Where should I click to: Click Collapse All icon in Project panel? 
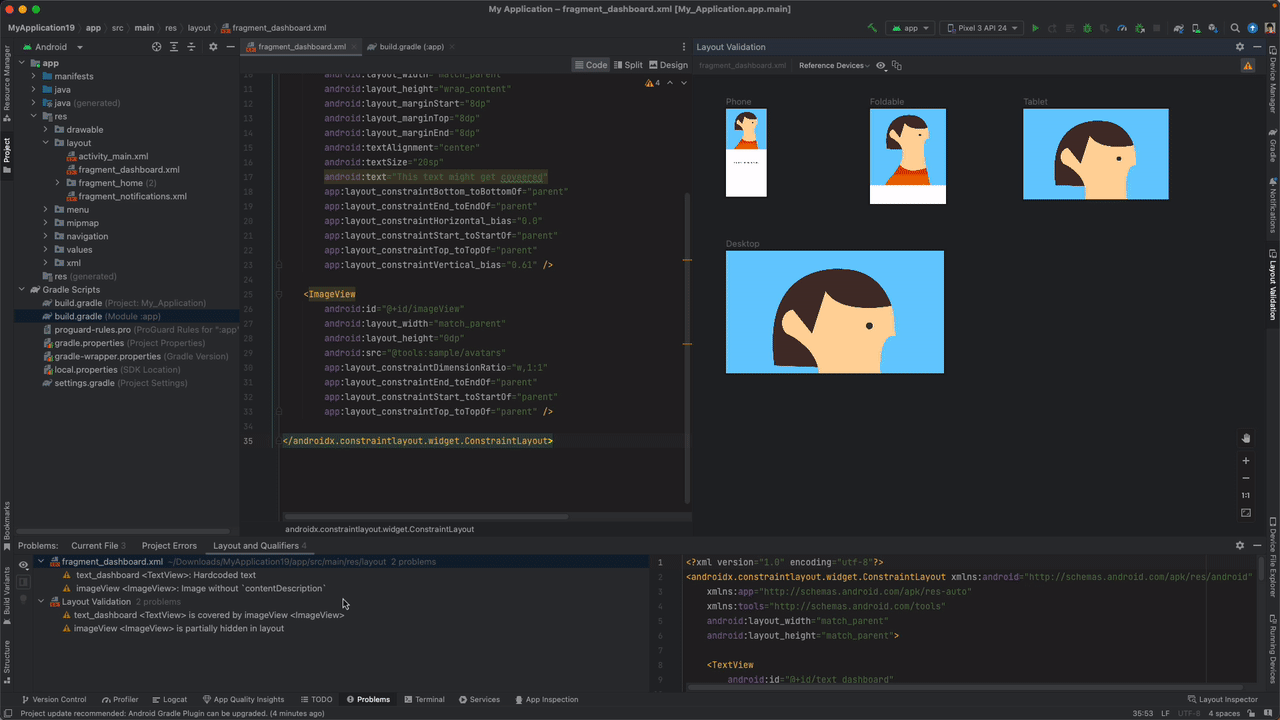(192, 47)
